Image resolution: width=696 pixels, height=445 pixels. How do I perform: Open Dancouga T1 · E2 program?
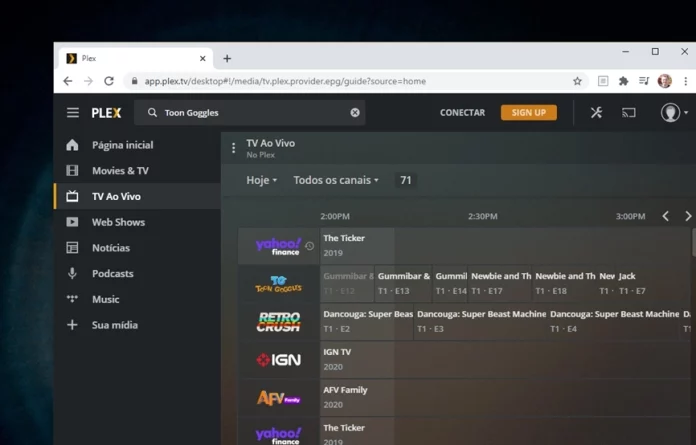coord(367,322)
